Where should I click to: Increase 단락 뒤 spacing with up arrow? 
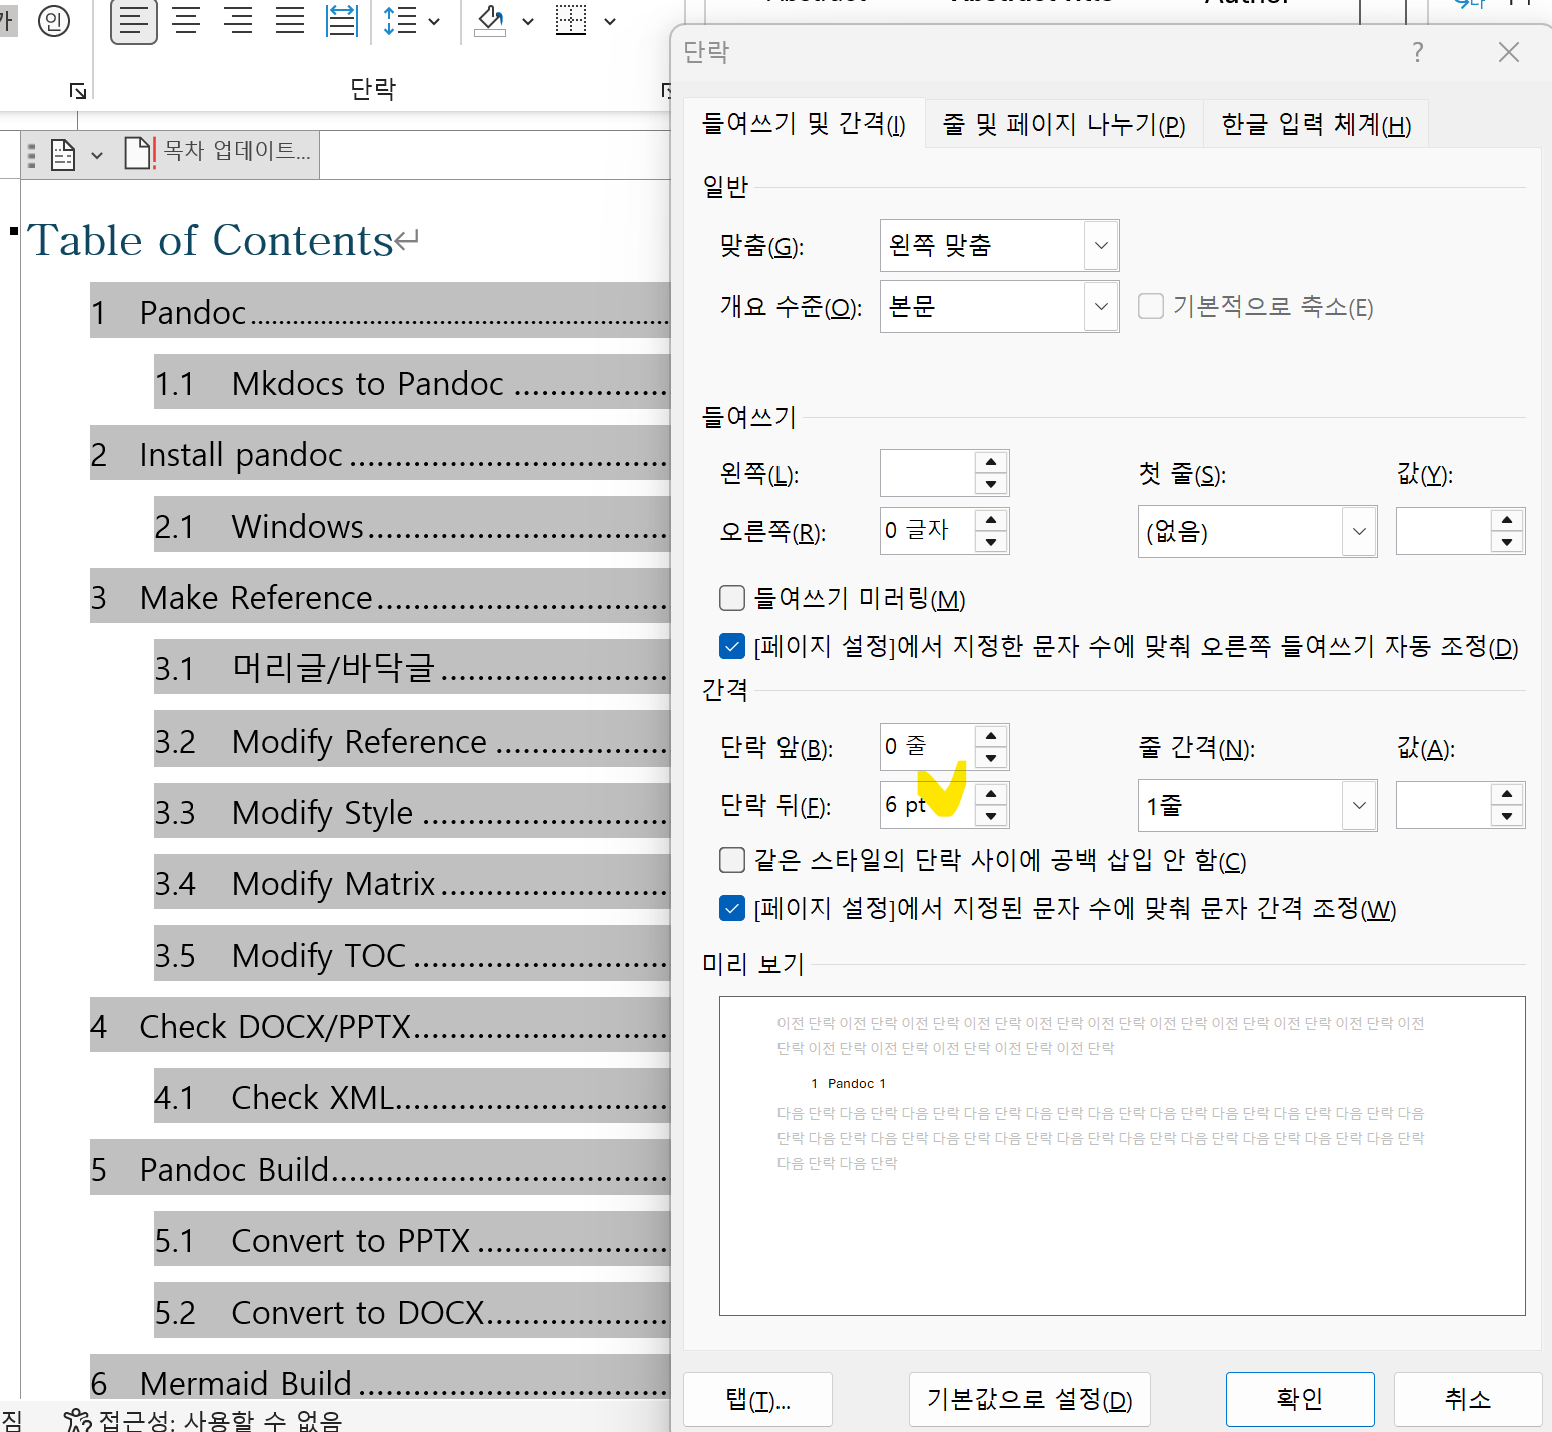tap(991, 794)
